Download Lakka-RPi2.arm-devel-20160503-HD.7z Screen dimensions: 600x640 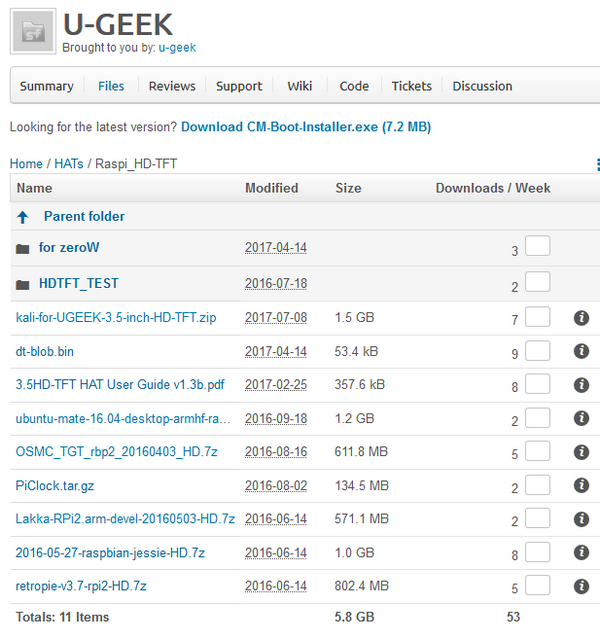(x=125, y=519)
